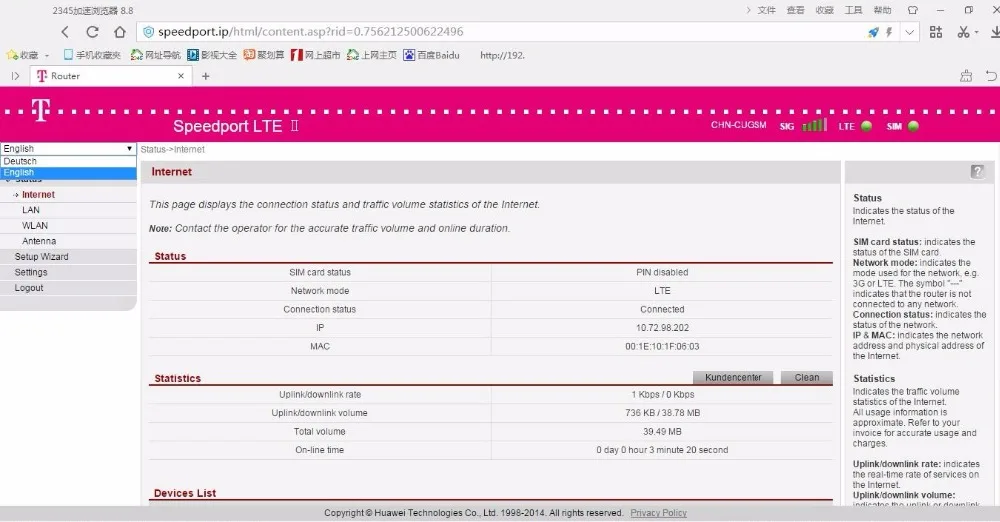Open the 影视大全 bookmark
Viewport: 1000px width, 522px height.
(x=212, y=56)
